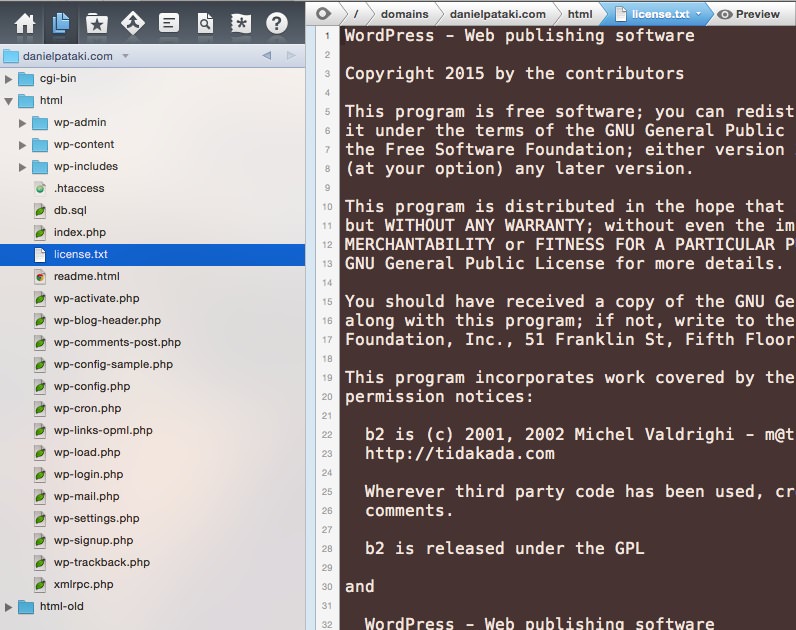This screenshot has width=796, height=630.
Task: Open the Find in files magnifier icon
Action: (205, 23)
